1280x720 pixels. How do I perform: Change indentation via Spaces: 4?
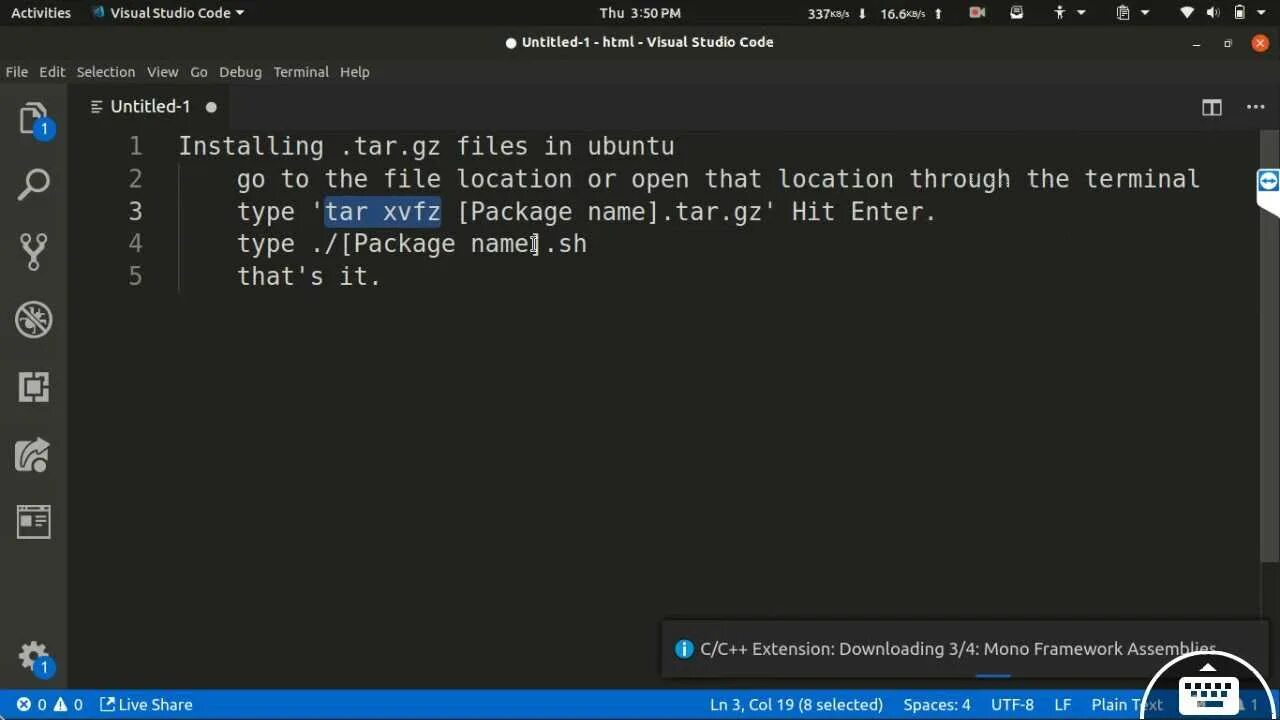tap(937, 705)
